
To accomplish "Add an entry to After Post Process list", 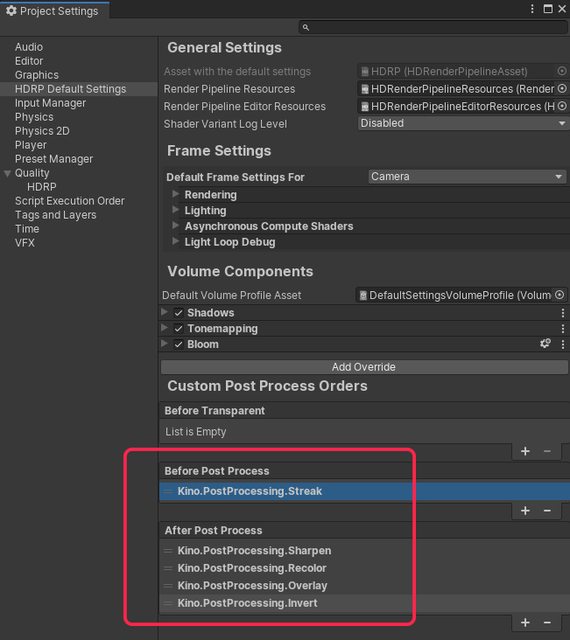I will (525, 622).
